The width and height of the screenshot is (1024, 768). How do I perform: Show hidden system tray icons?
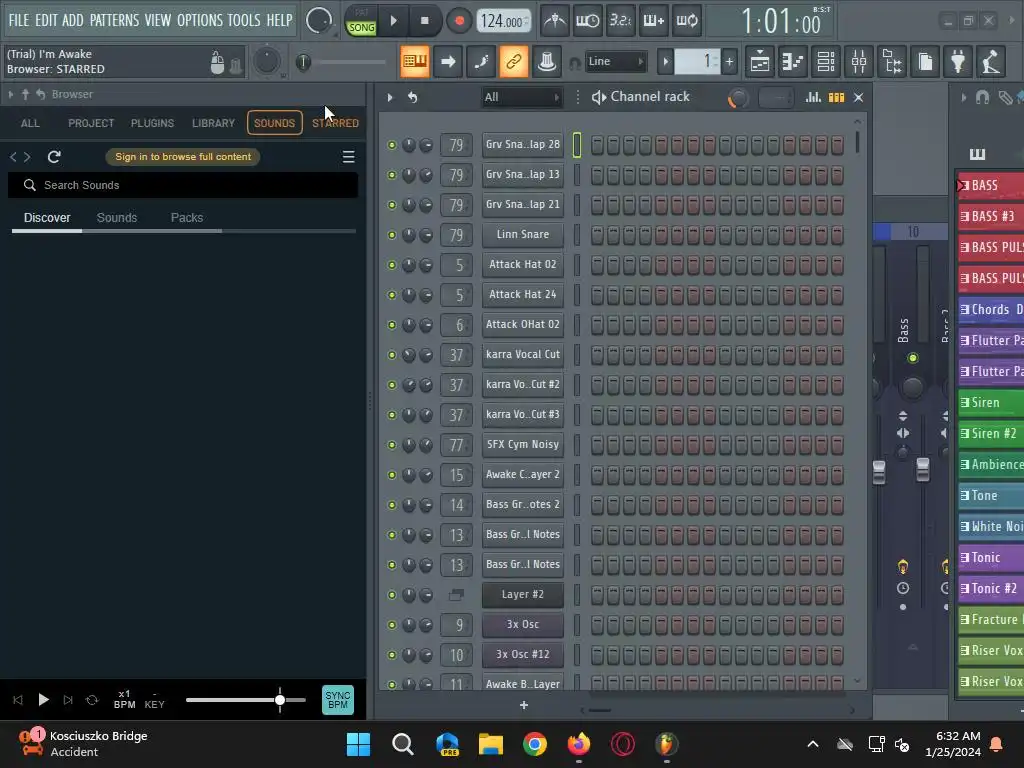click(x=813, y=744)
